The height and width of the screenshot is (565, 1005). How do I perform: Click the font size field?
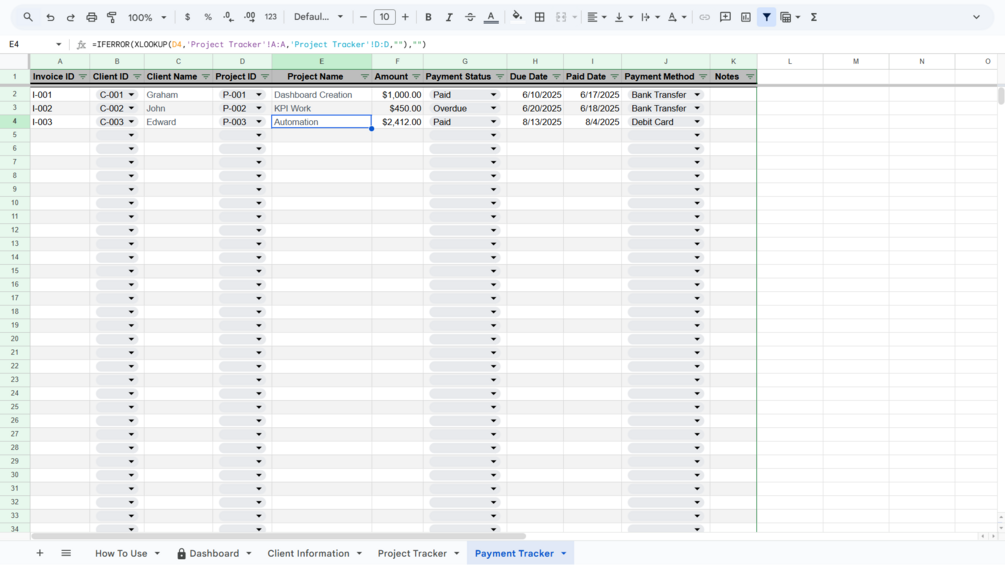(385, 17)
